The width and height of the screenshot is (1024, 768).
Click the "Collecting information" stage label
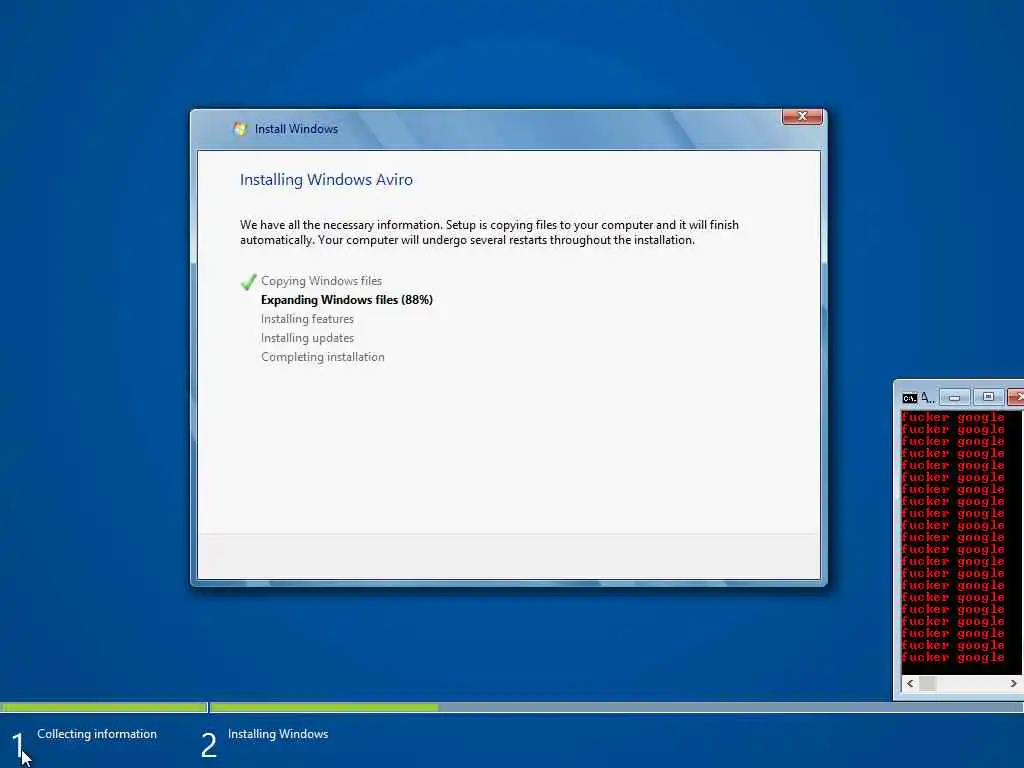coord(97,734)
